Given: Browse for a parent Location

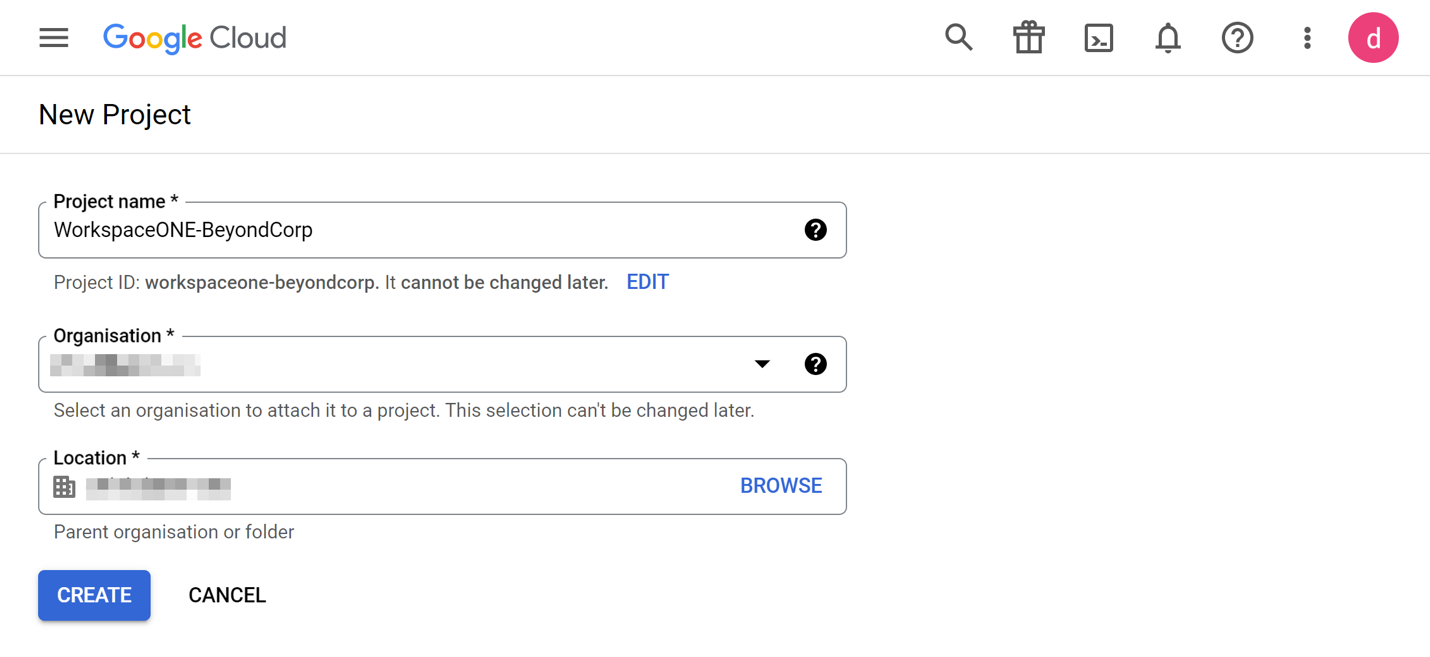Looking at the screenshot, I should click(780, 486).
